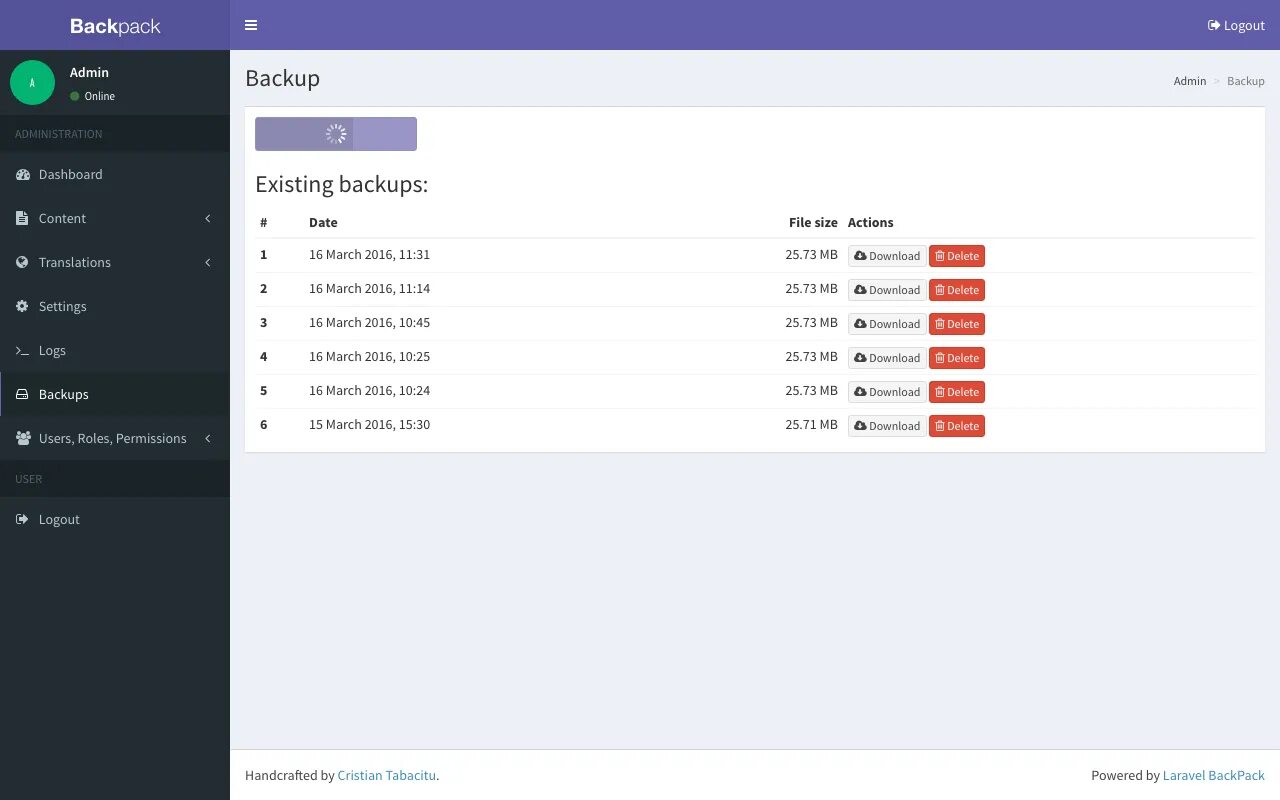1280x800 pixels.
Task: Expand the Translations submenu
Action: click(x=207, y=262)
